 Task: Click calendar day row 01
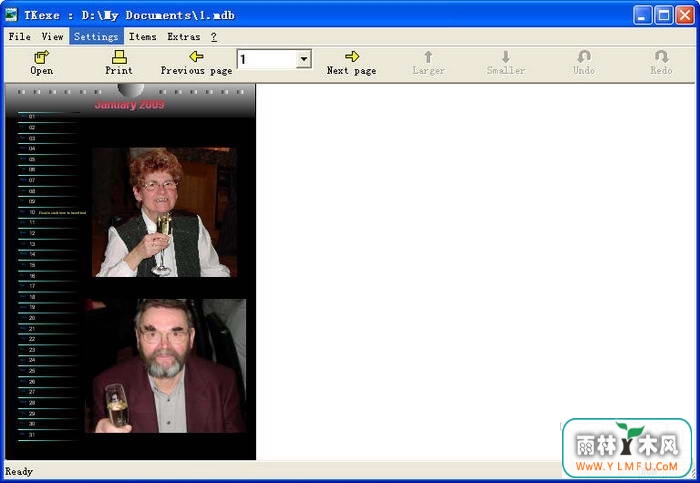point(49,117)
